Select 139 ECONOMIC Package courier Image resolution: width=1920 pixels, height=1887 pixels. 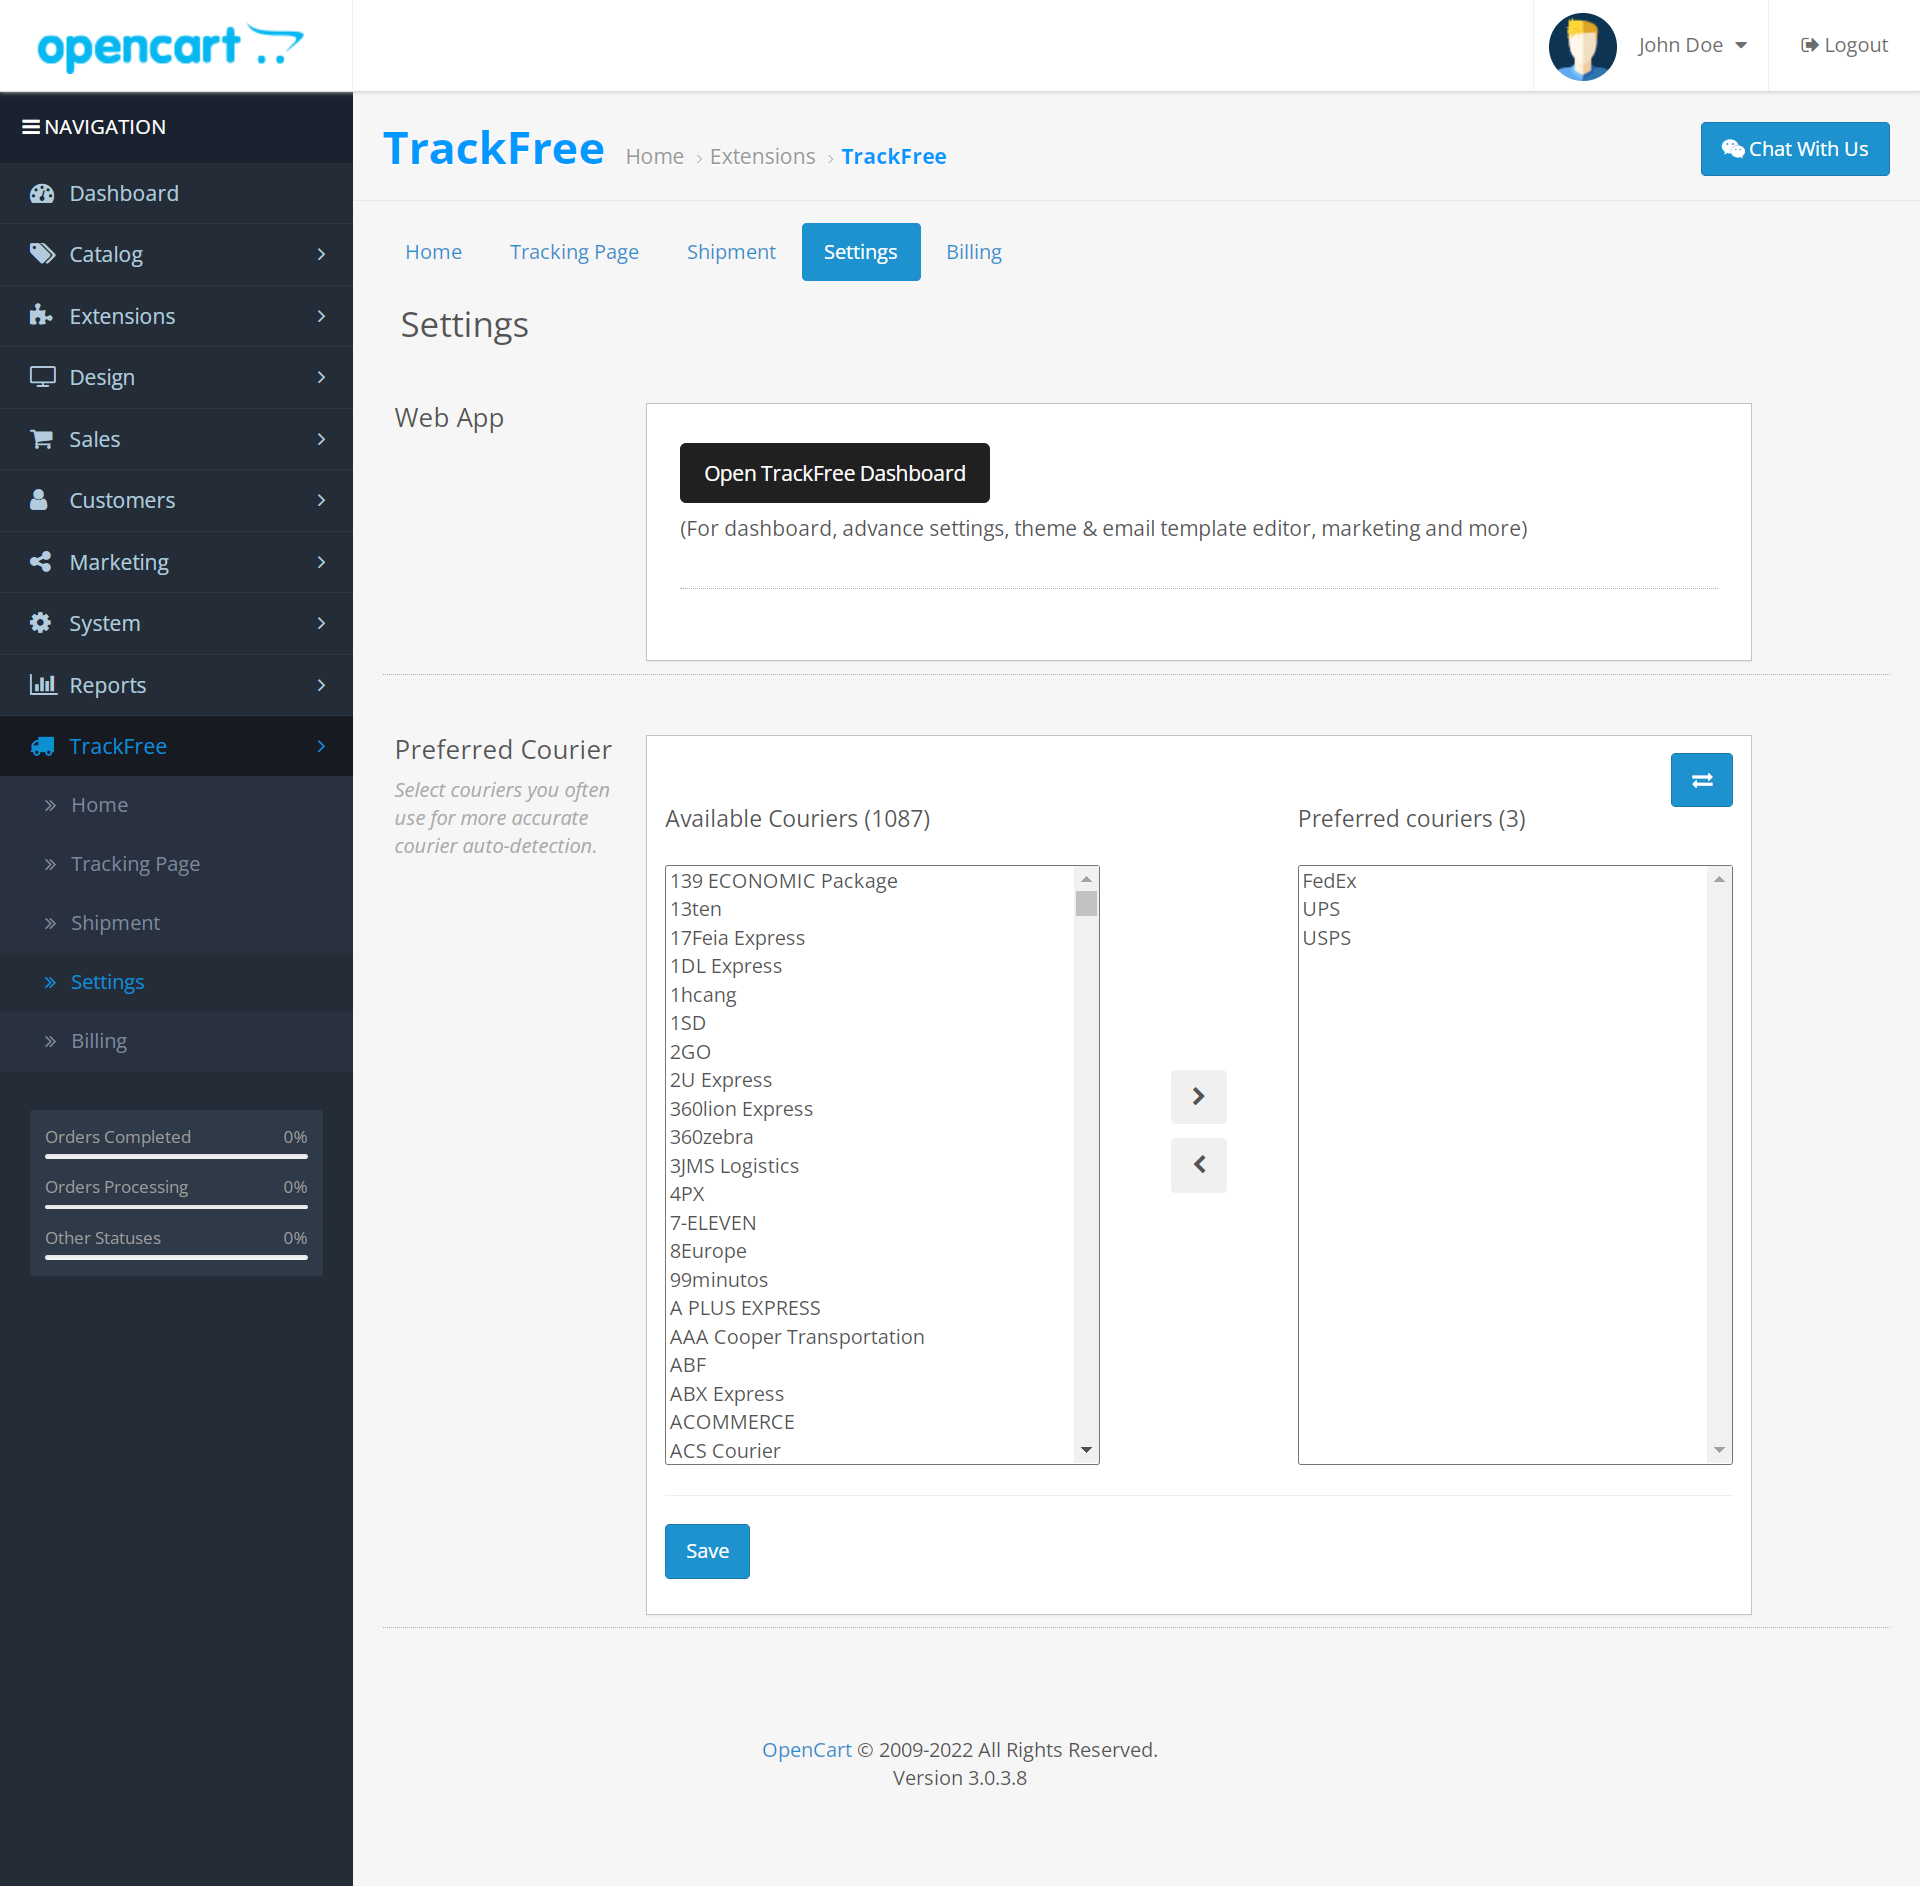870,881
